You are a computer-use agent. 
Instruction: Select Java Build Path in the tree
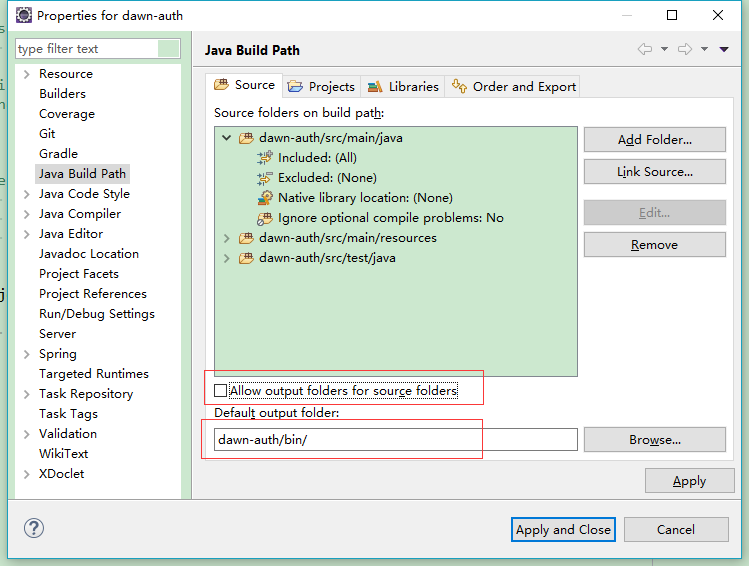(x=82, y=174)
